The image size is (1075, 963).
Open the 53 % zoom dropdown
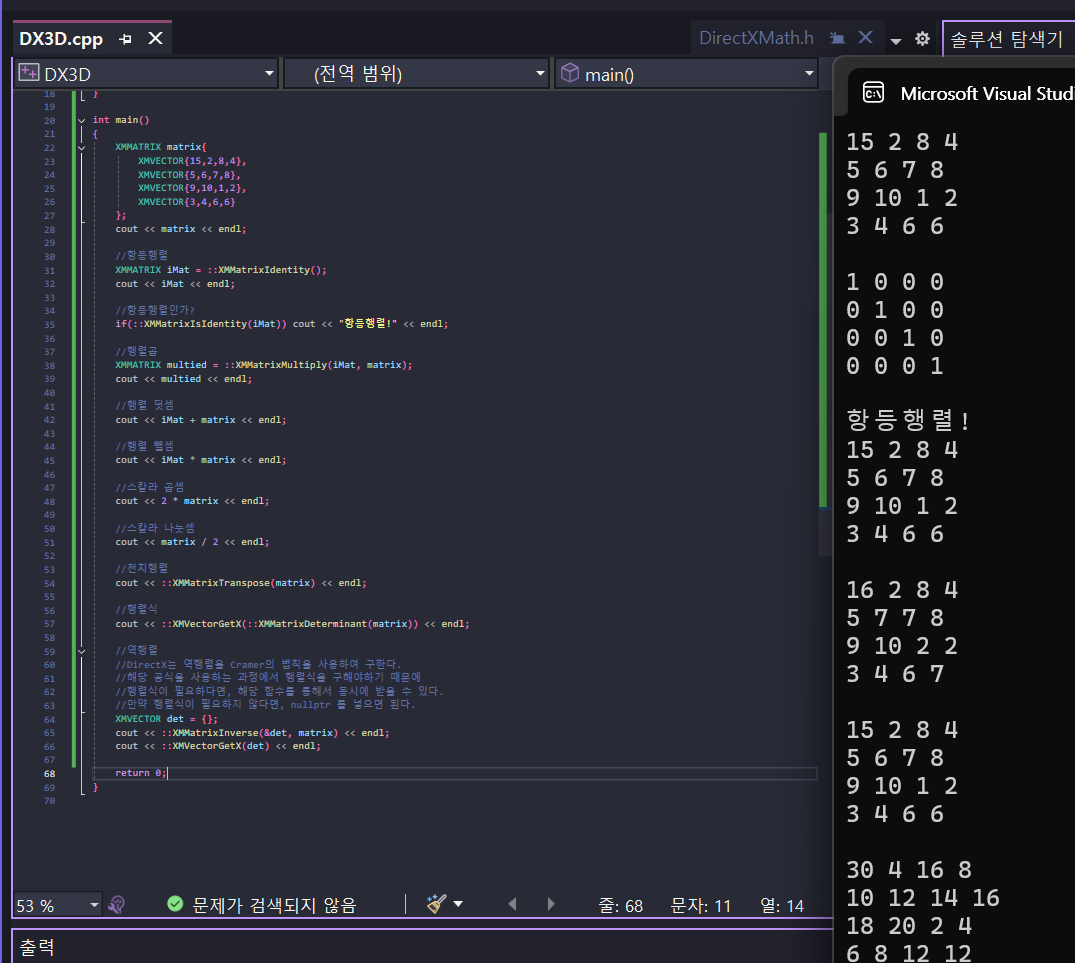pyautogui.click(x=94, y=905)
